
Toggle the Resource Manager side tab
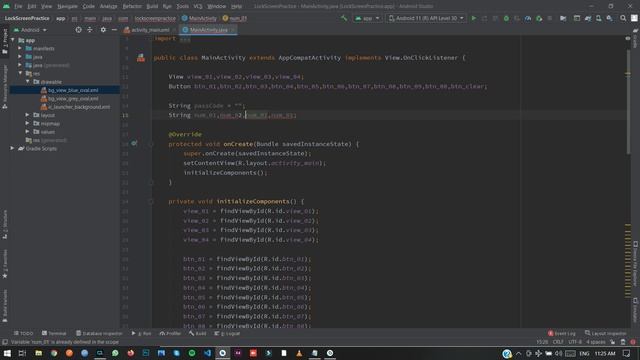coord(5,87)
